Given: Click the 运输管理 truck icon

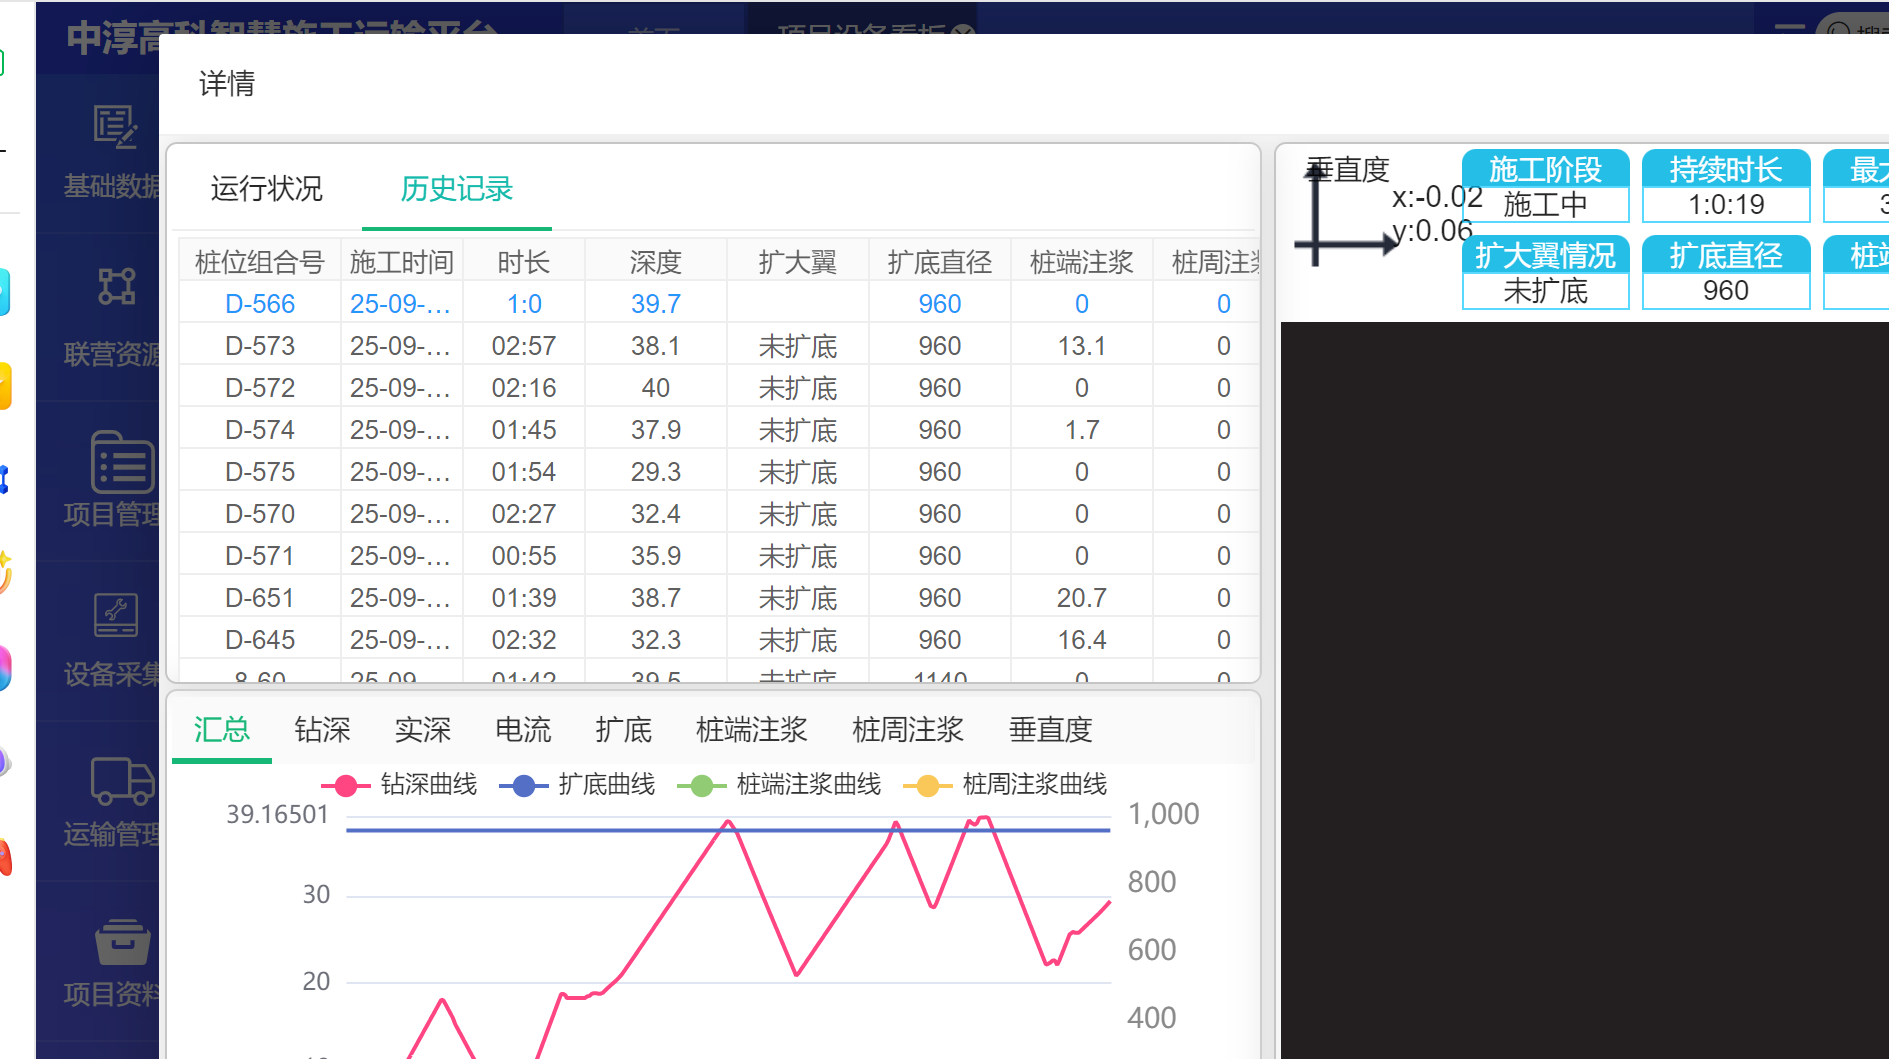Looking at the screenshot, I should pyautogui.click(x=121, y=781).
